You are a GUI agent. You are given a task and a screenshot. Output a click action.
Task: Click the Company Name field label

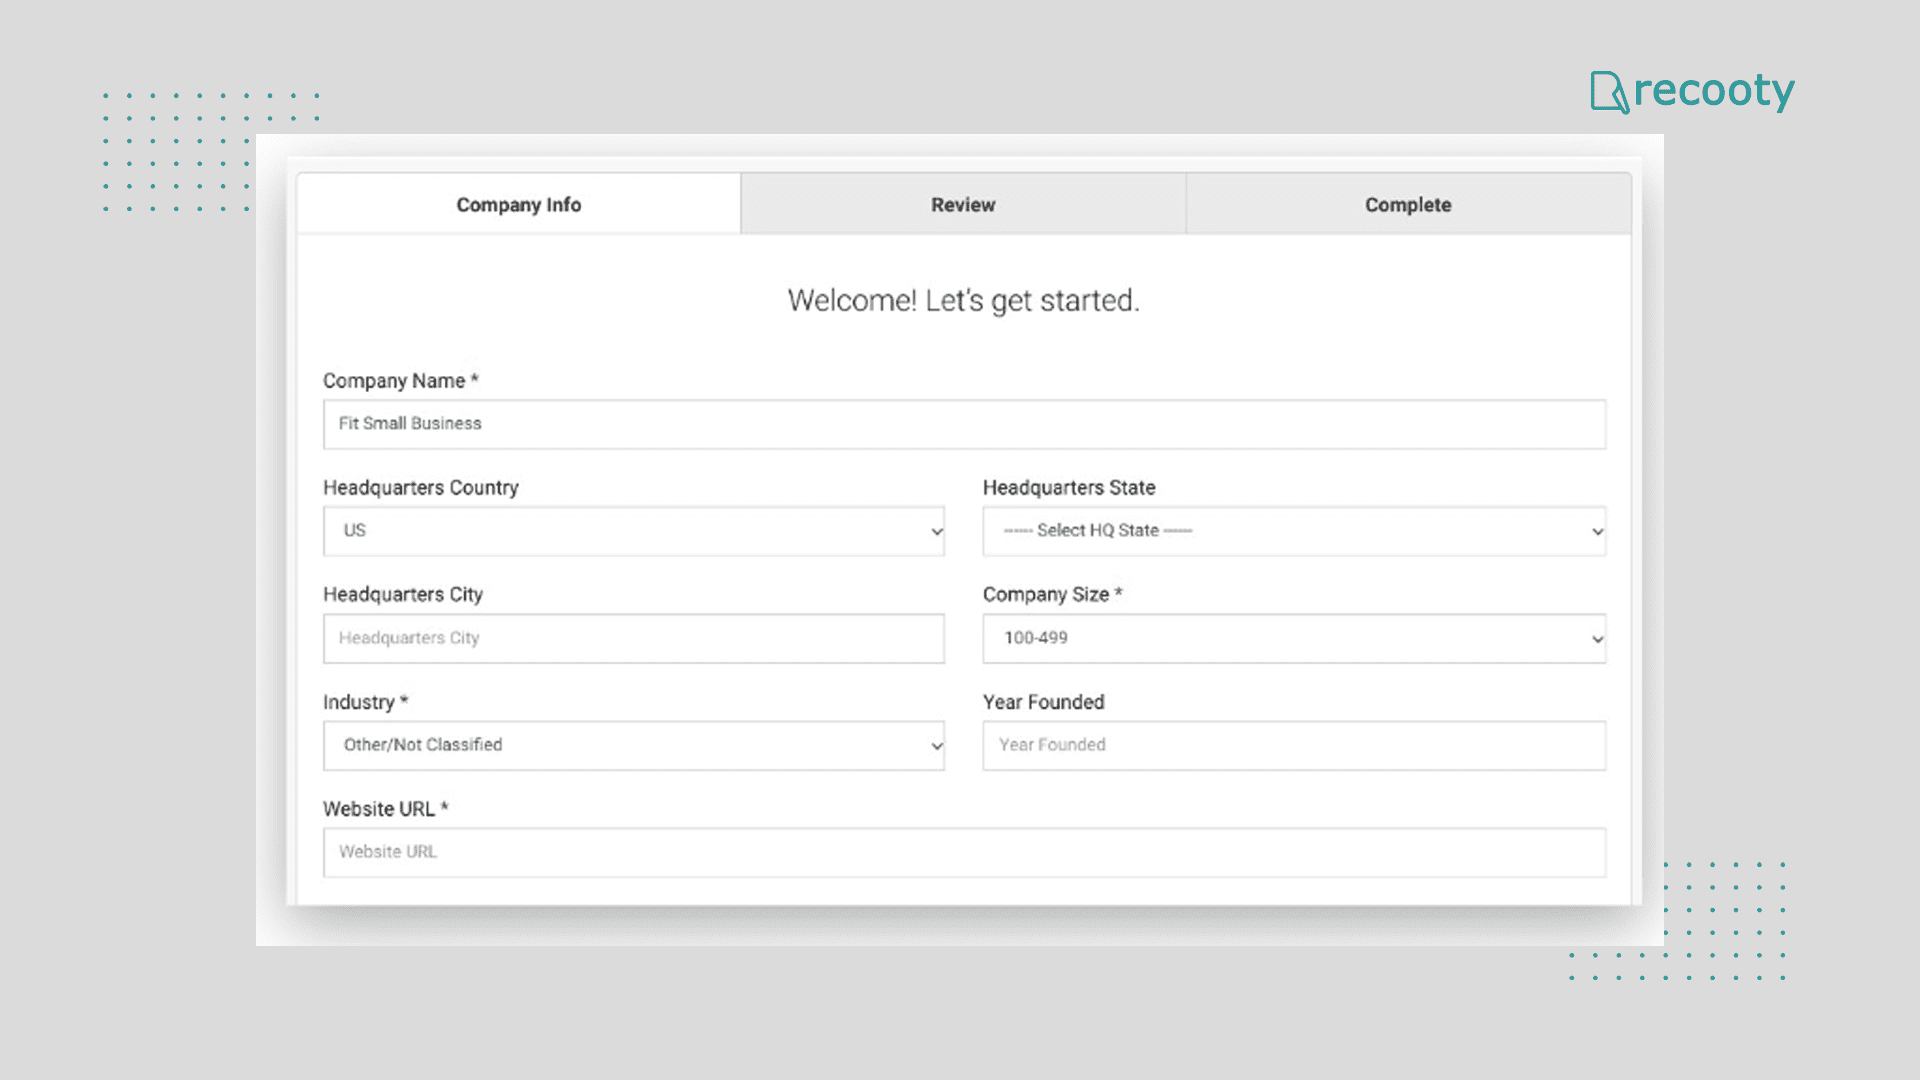click(x=394, y=381)
